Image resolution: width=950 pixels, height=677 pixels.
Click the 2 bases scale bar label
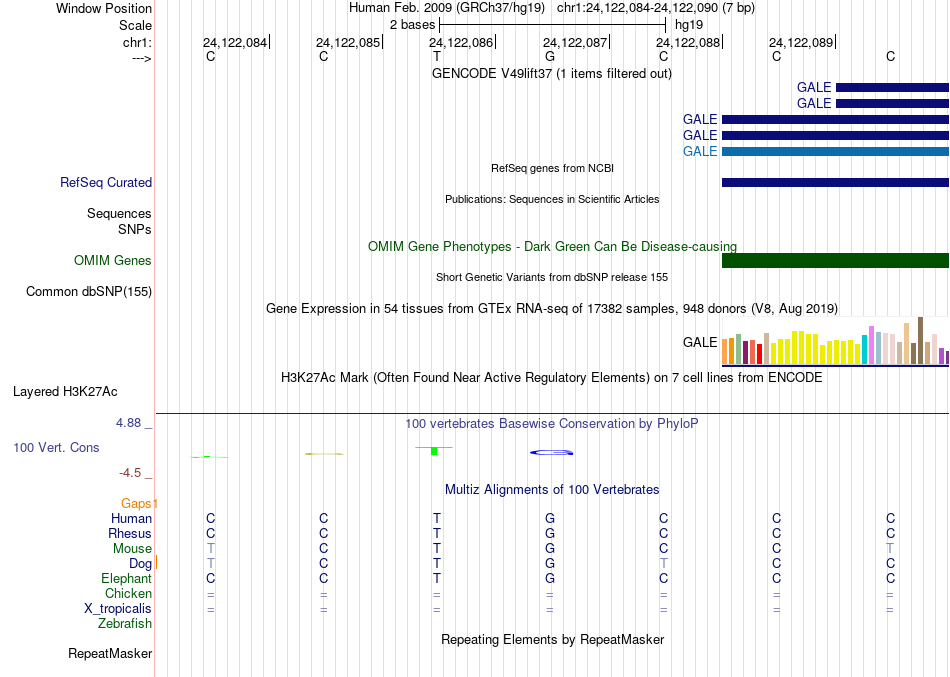pyautogui.click(x=413, y=25)
